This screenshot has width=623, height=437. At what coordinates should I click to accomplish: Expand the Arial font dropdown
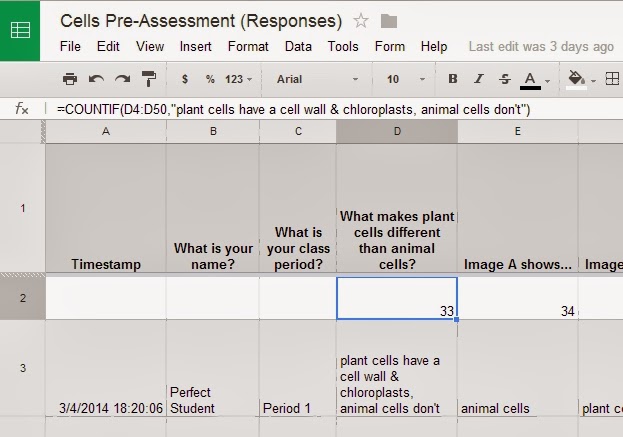(317, 79)
